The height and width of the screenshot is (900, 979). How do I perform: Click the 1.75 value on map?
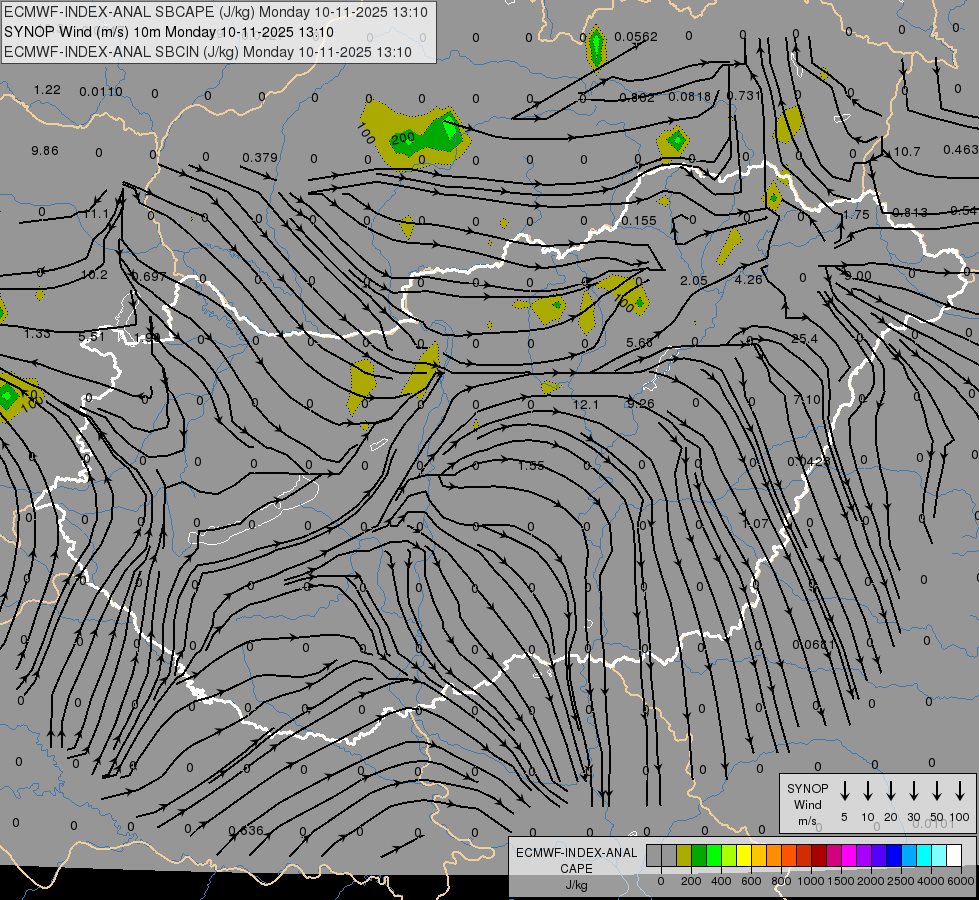pos(856,214)
